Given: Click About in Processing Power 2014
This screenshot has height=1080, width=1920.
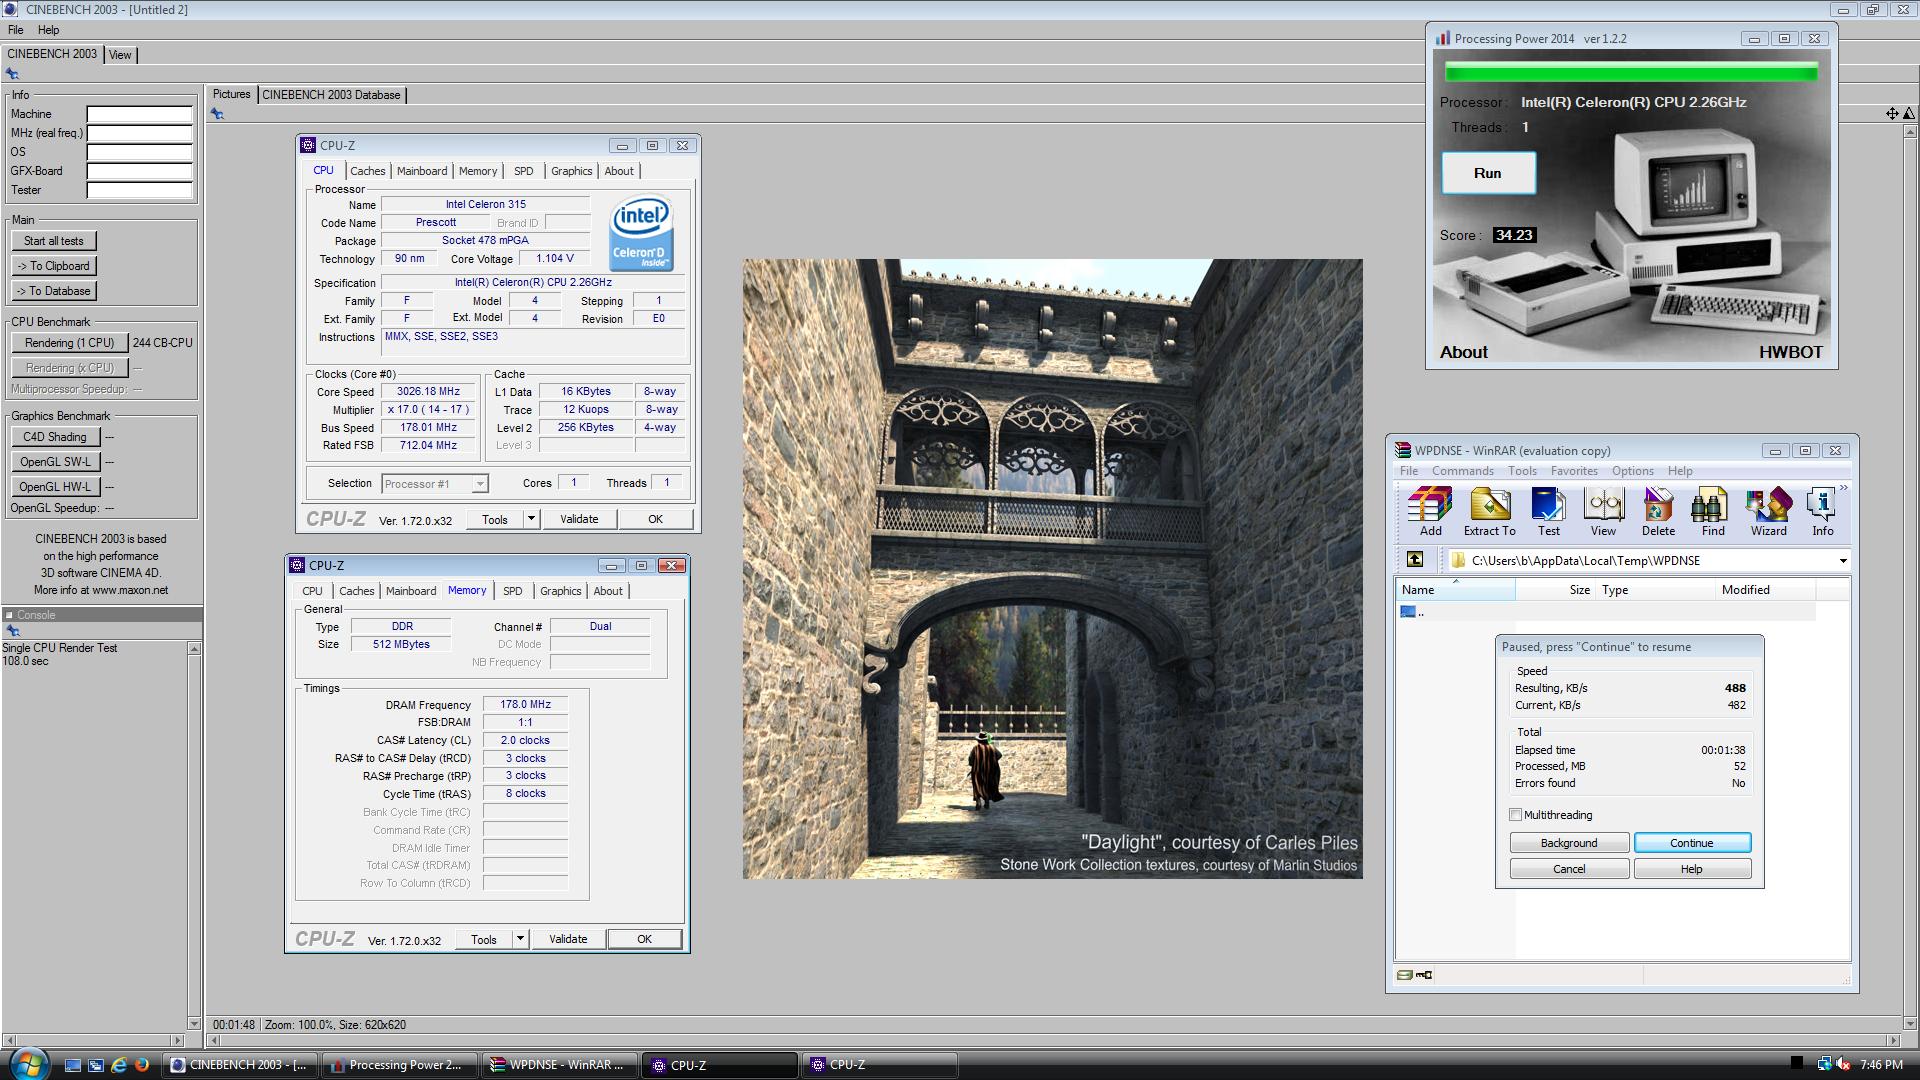Looking at the screenshot, I should (x=1463, y=352).
